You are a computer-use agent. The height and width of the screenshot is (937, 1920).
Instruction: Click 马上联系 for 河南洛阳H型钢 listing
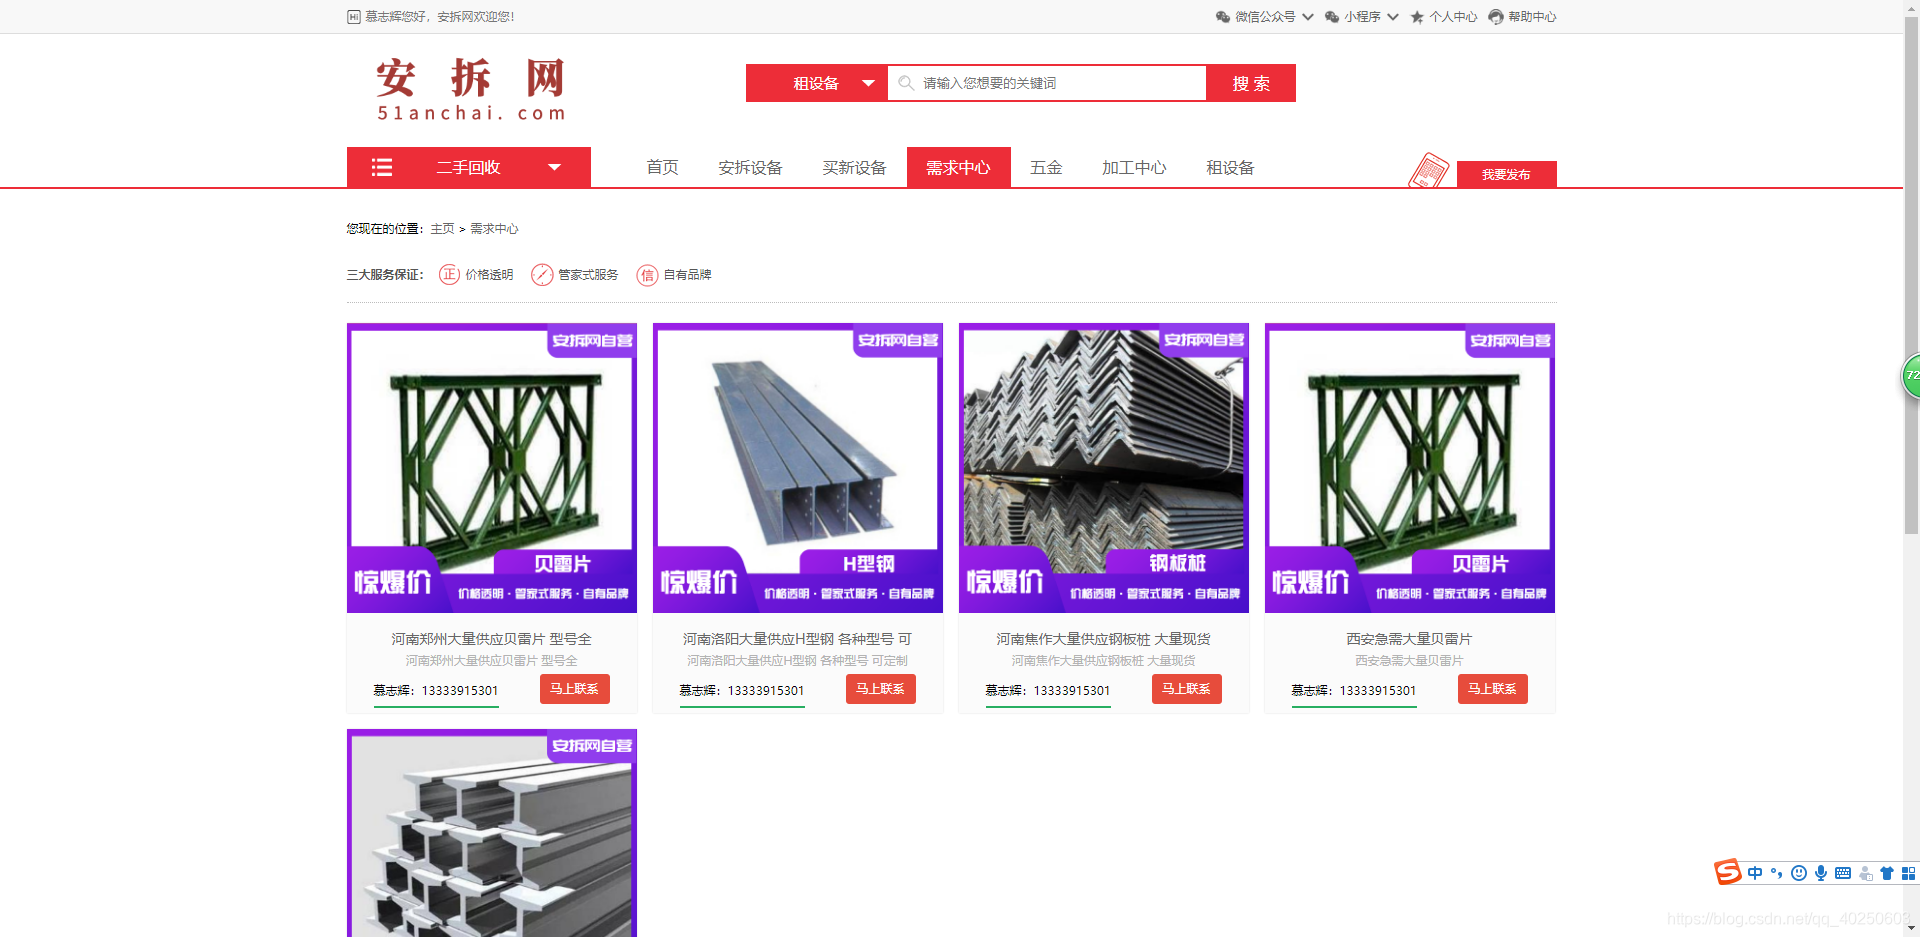881,689
